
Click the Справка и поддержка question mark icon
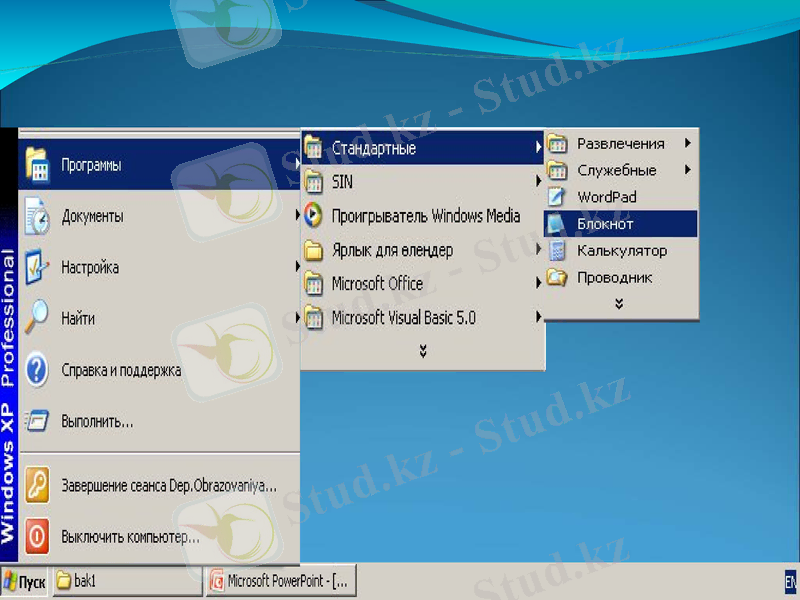click(37, 370)
